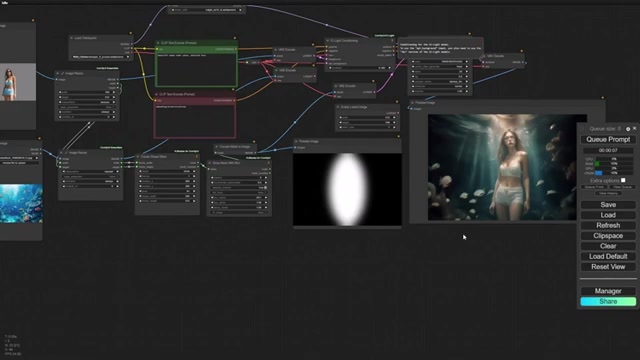This screenshot has width=640, height=360.
Task: Open condition dropdown in upper Image Resize node
Action: (x=88, y=112)
